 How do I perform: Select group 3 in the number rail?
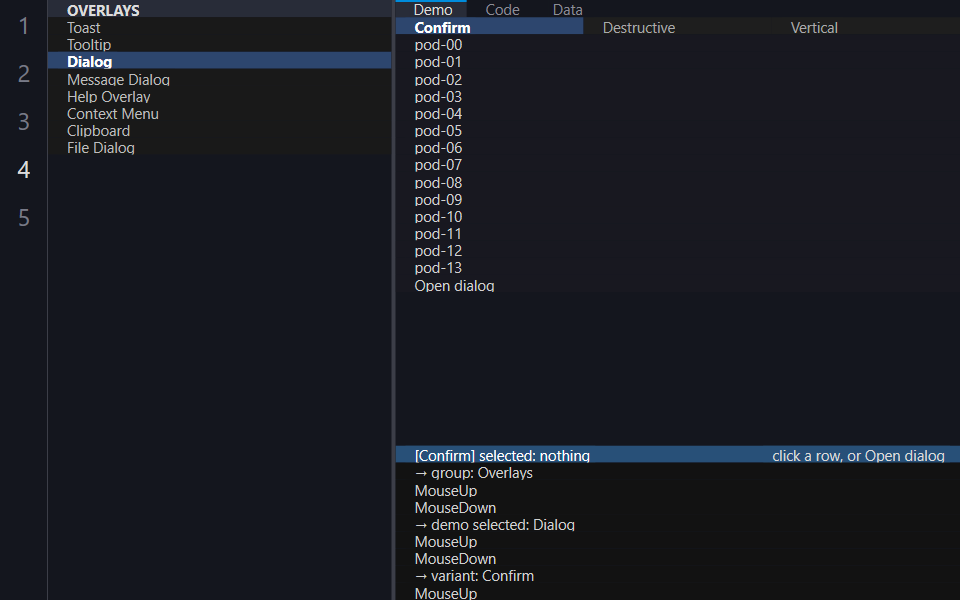(23, 121)
